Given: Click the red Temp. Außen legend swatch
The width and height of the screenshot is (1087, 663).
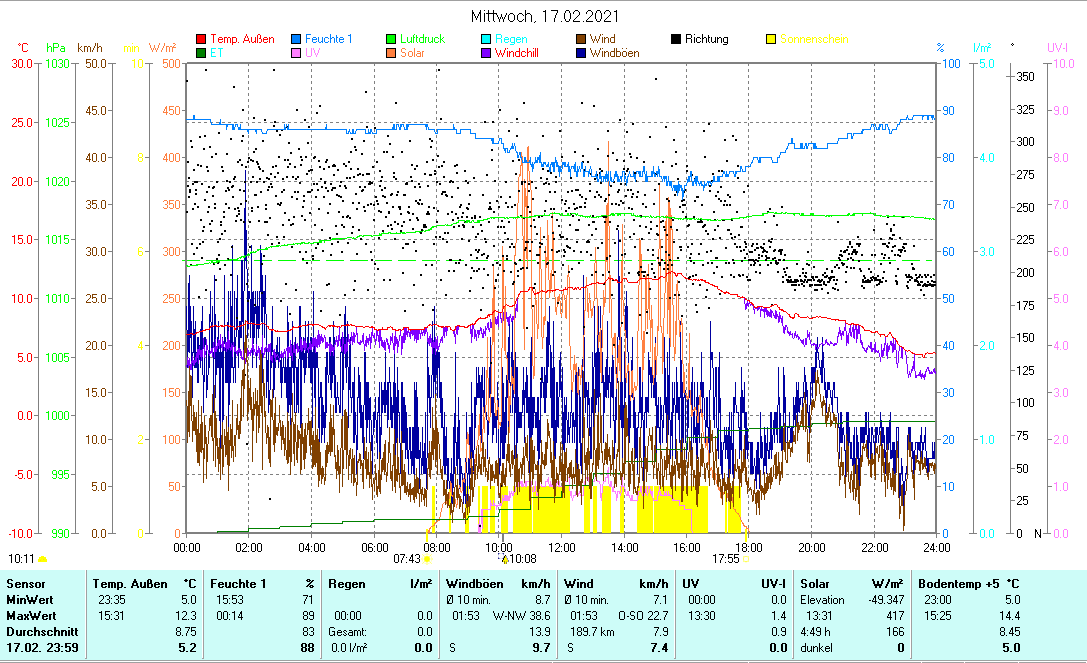Looking at the screenshot, I should click(x=201, y=40).
